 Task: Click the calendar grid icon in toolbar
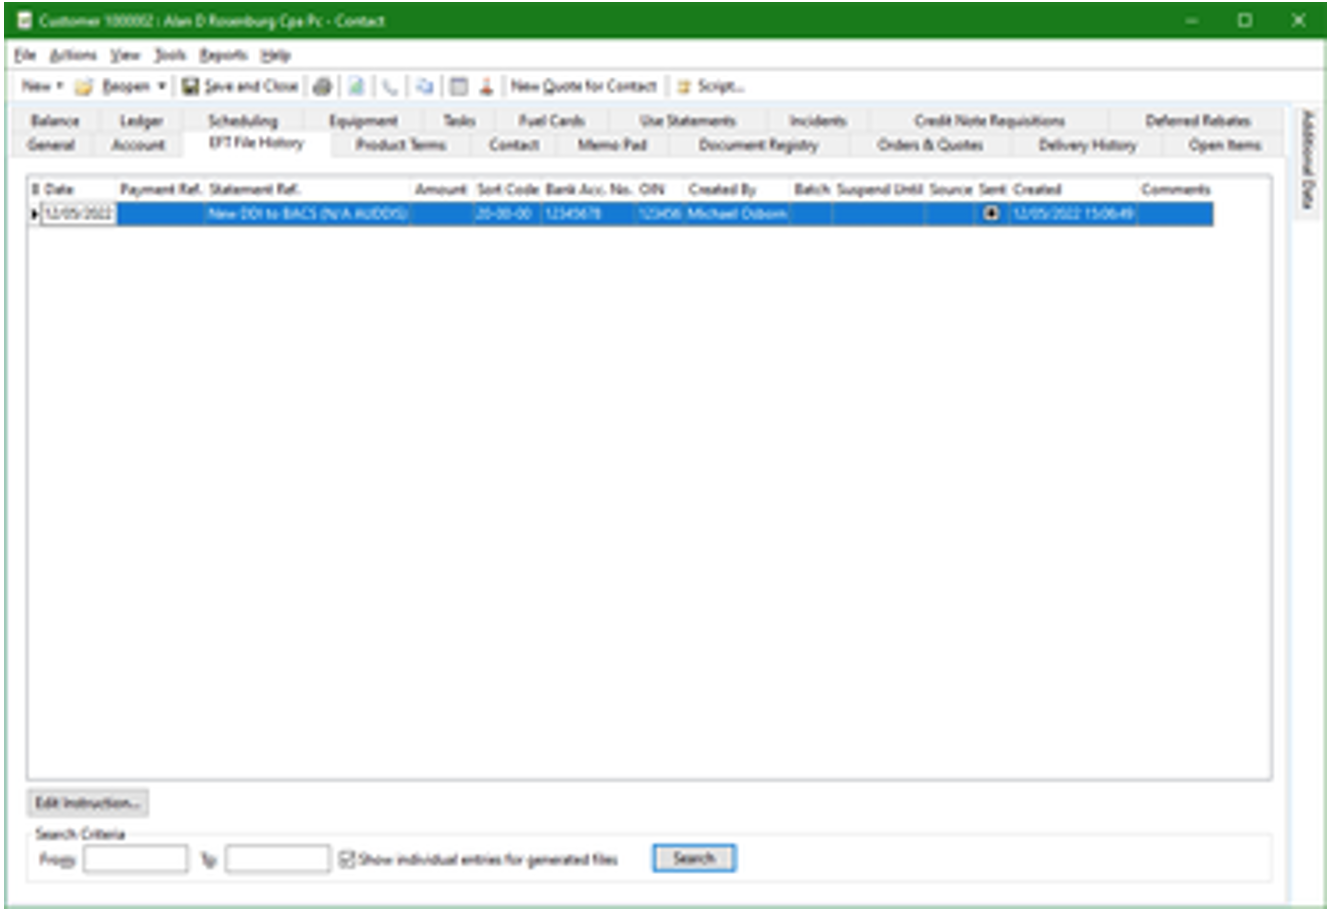(458, 87)
